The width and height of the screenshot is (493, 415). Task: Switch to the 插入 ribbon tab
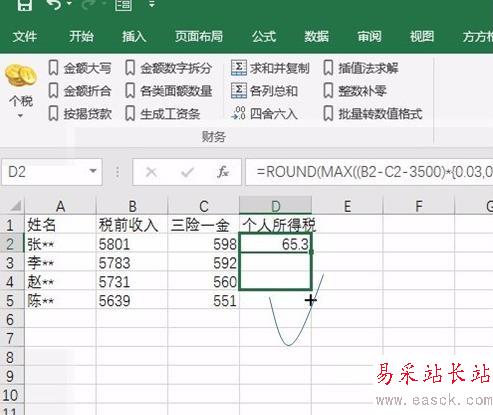coord(134,36)
